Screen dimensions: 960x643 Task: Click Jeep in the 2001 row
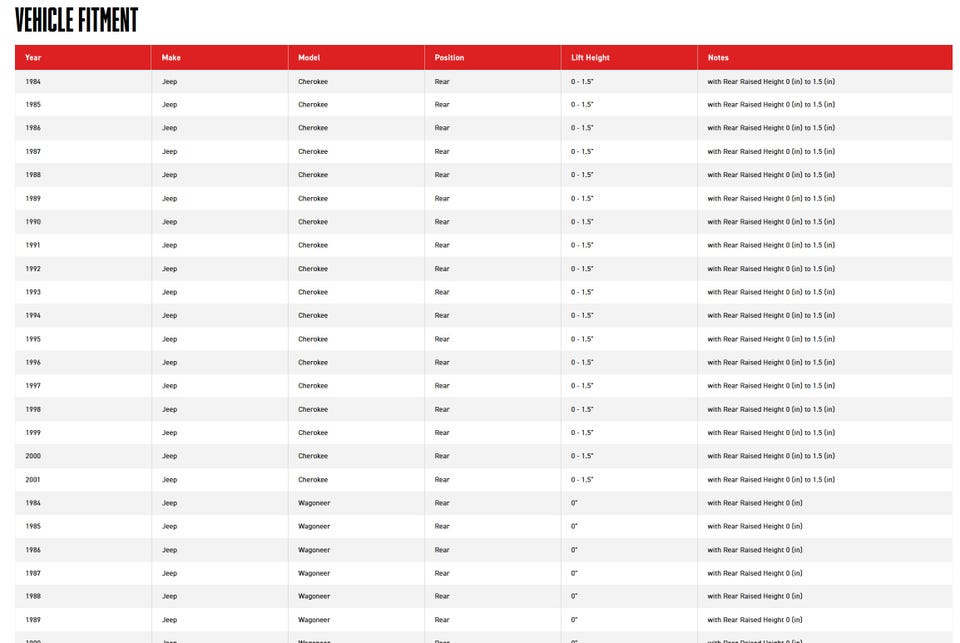point(170,479)
